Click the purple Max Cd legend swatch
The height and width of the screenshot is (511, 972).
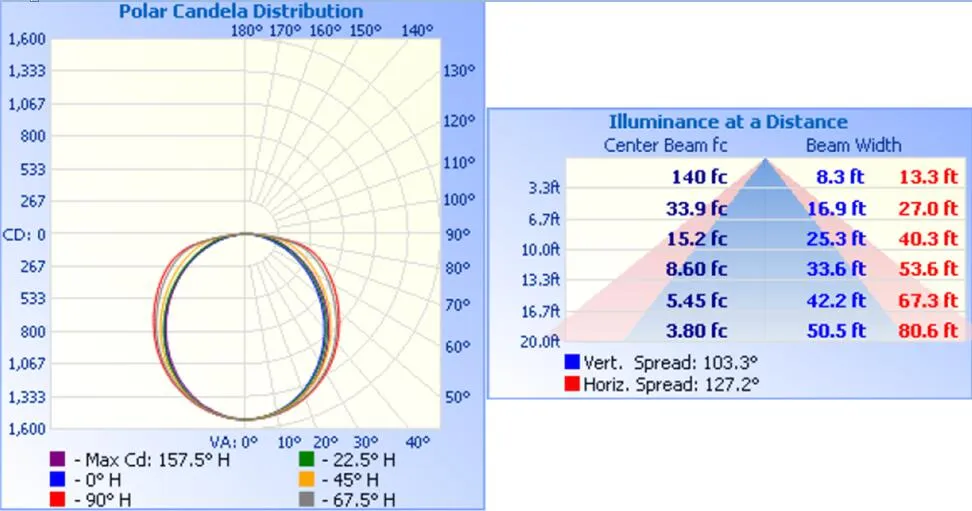coord(57,460)
